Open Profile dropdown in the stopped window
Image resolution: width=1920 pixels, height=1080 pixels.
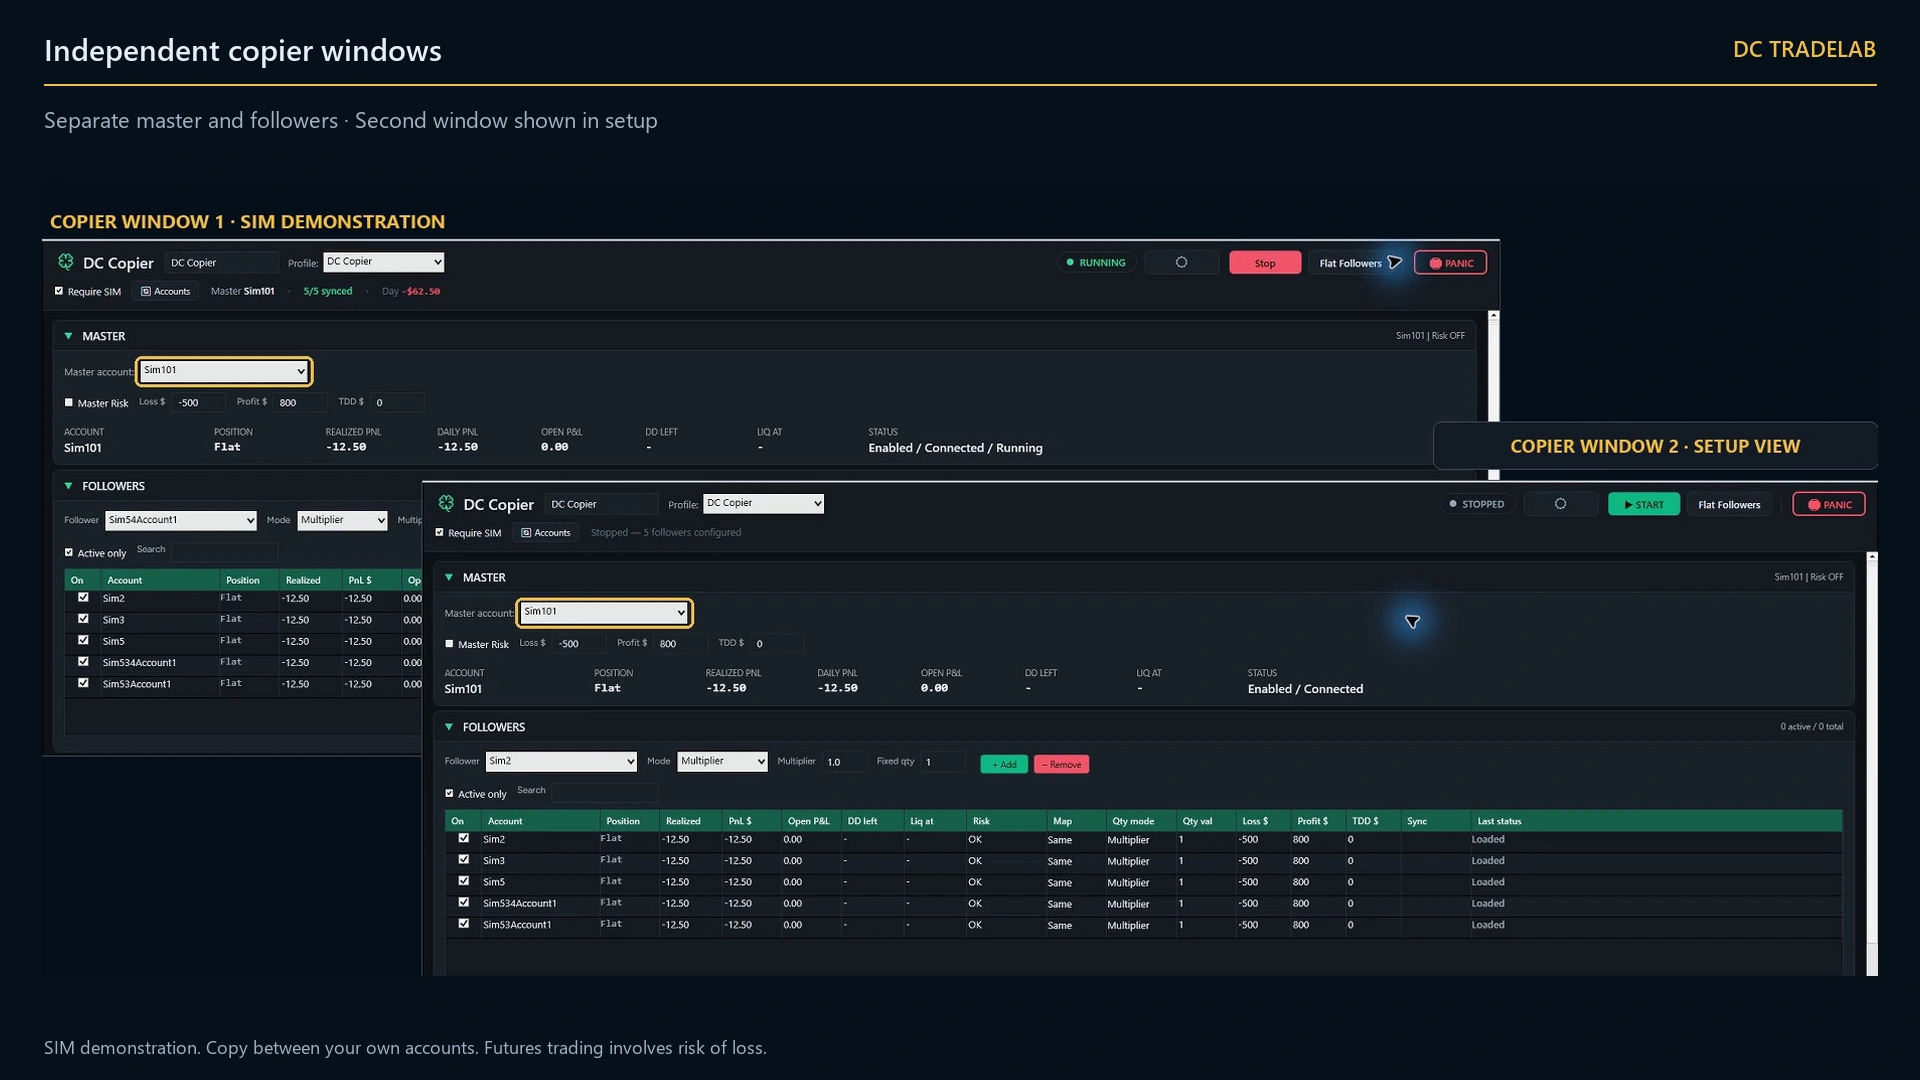tap(764, 503)
